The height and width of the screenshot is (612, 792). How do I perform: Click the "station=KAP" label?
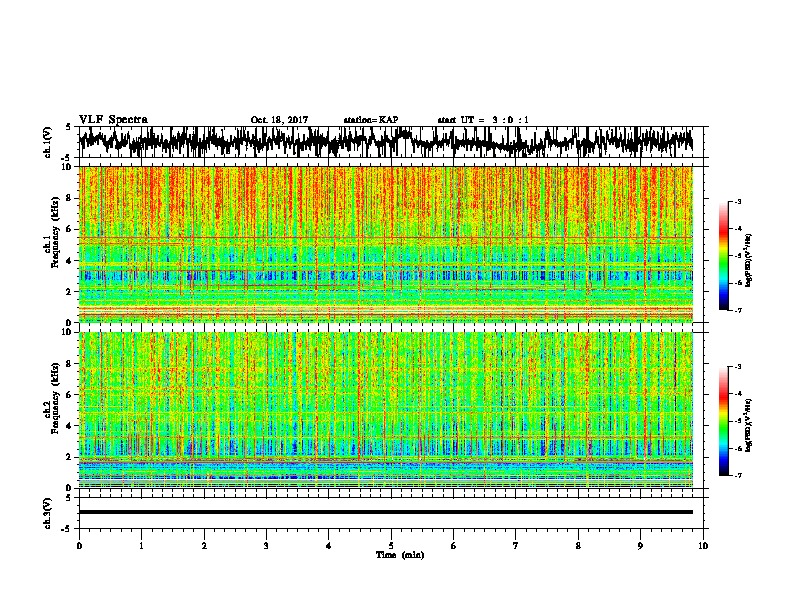click(371, 120)
